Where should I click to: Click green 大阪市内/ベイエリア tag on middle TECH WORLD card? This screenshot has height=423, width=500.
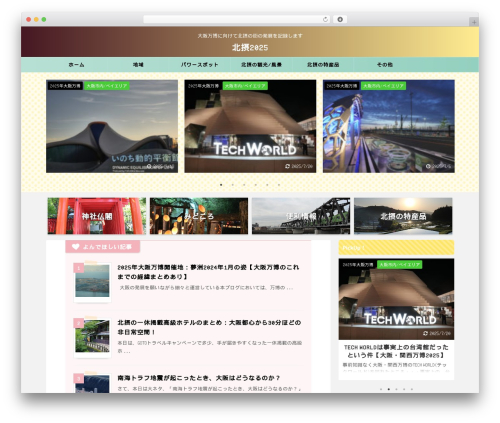(245, 86)
